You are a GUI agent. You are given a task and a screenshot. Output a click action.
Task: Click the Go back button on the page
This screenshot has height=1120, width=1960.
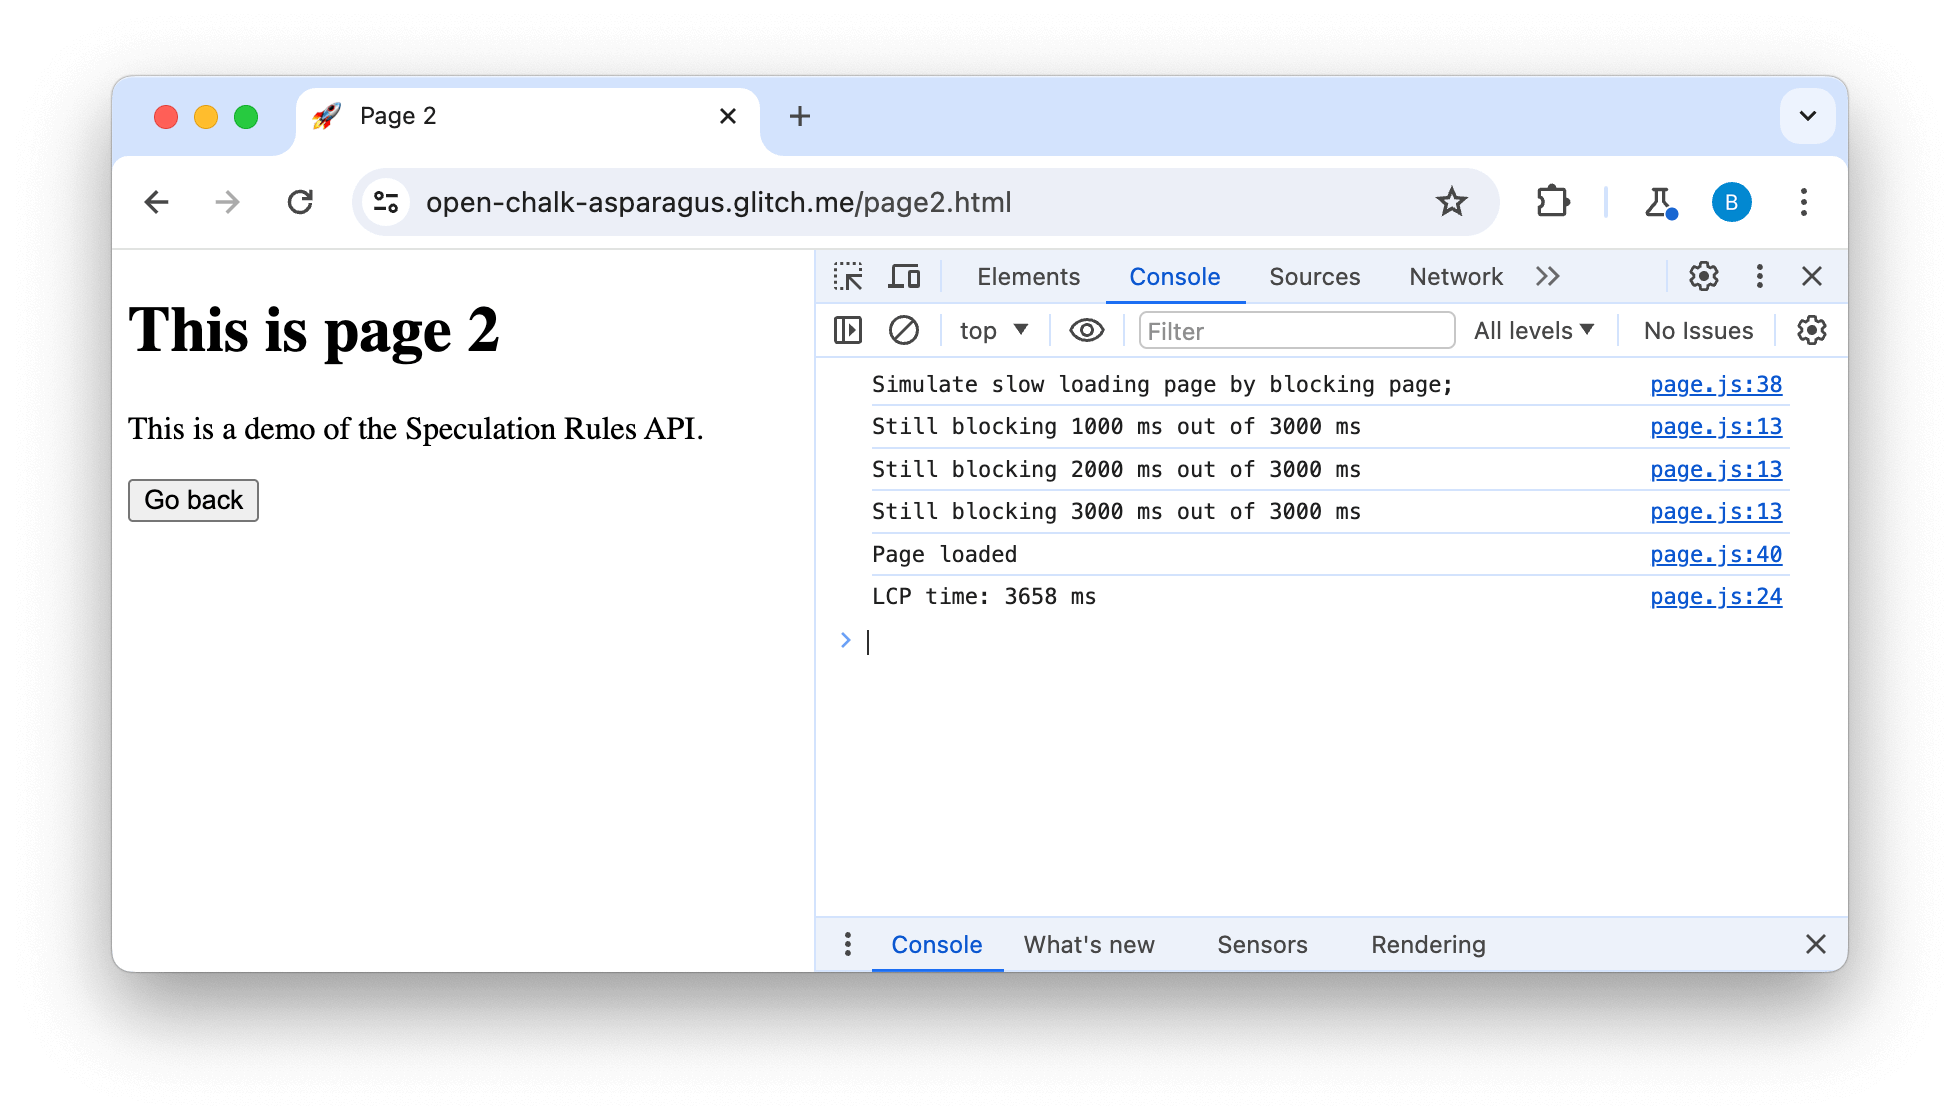pyautogui.click(x=194, y=499)
